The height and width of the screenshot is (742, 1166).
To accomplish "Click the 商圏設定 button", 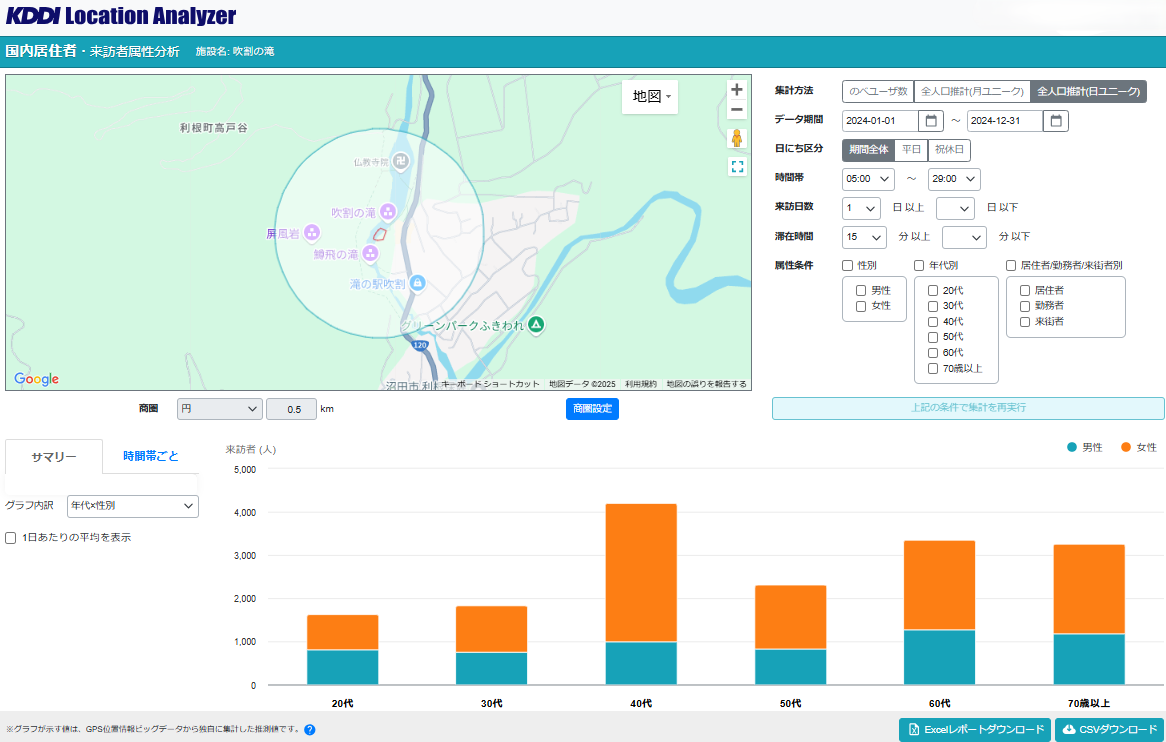I will [x=592, y=409].
